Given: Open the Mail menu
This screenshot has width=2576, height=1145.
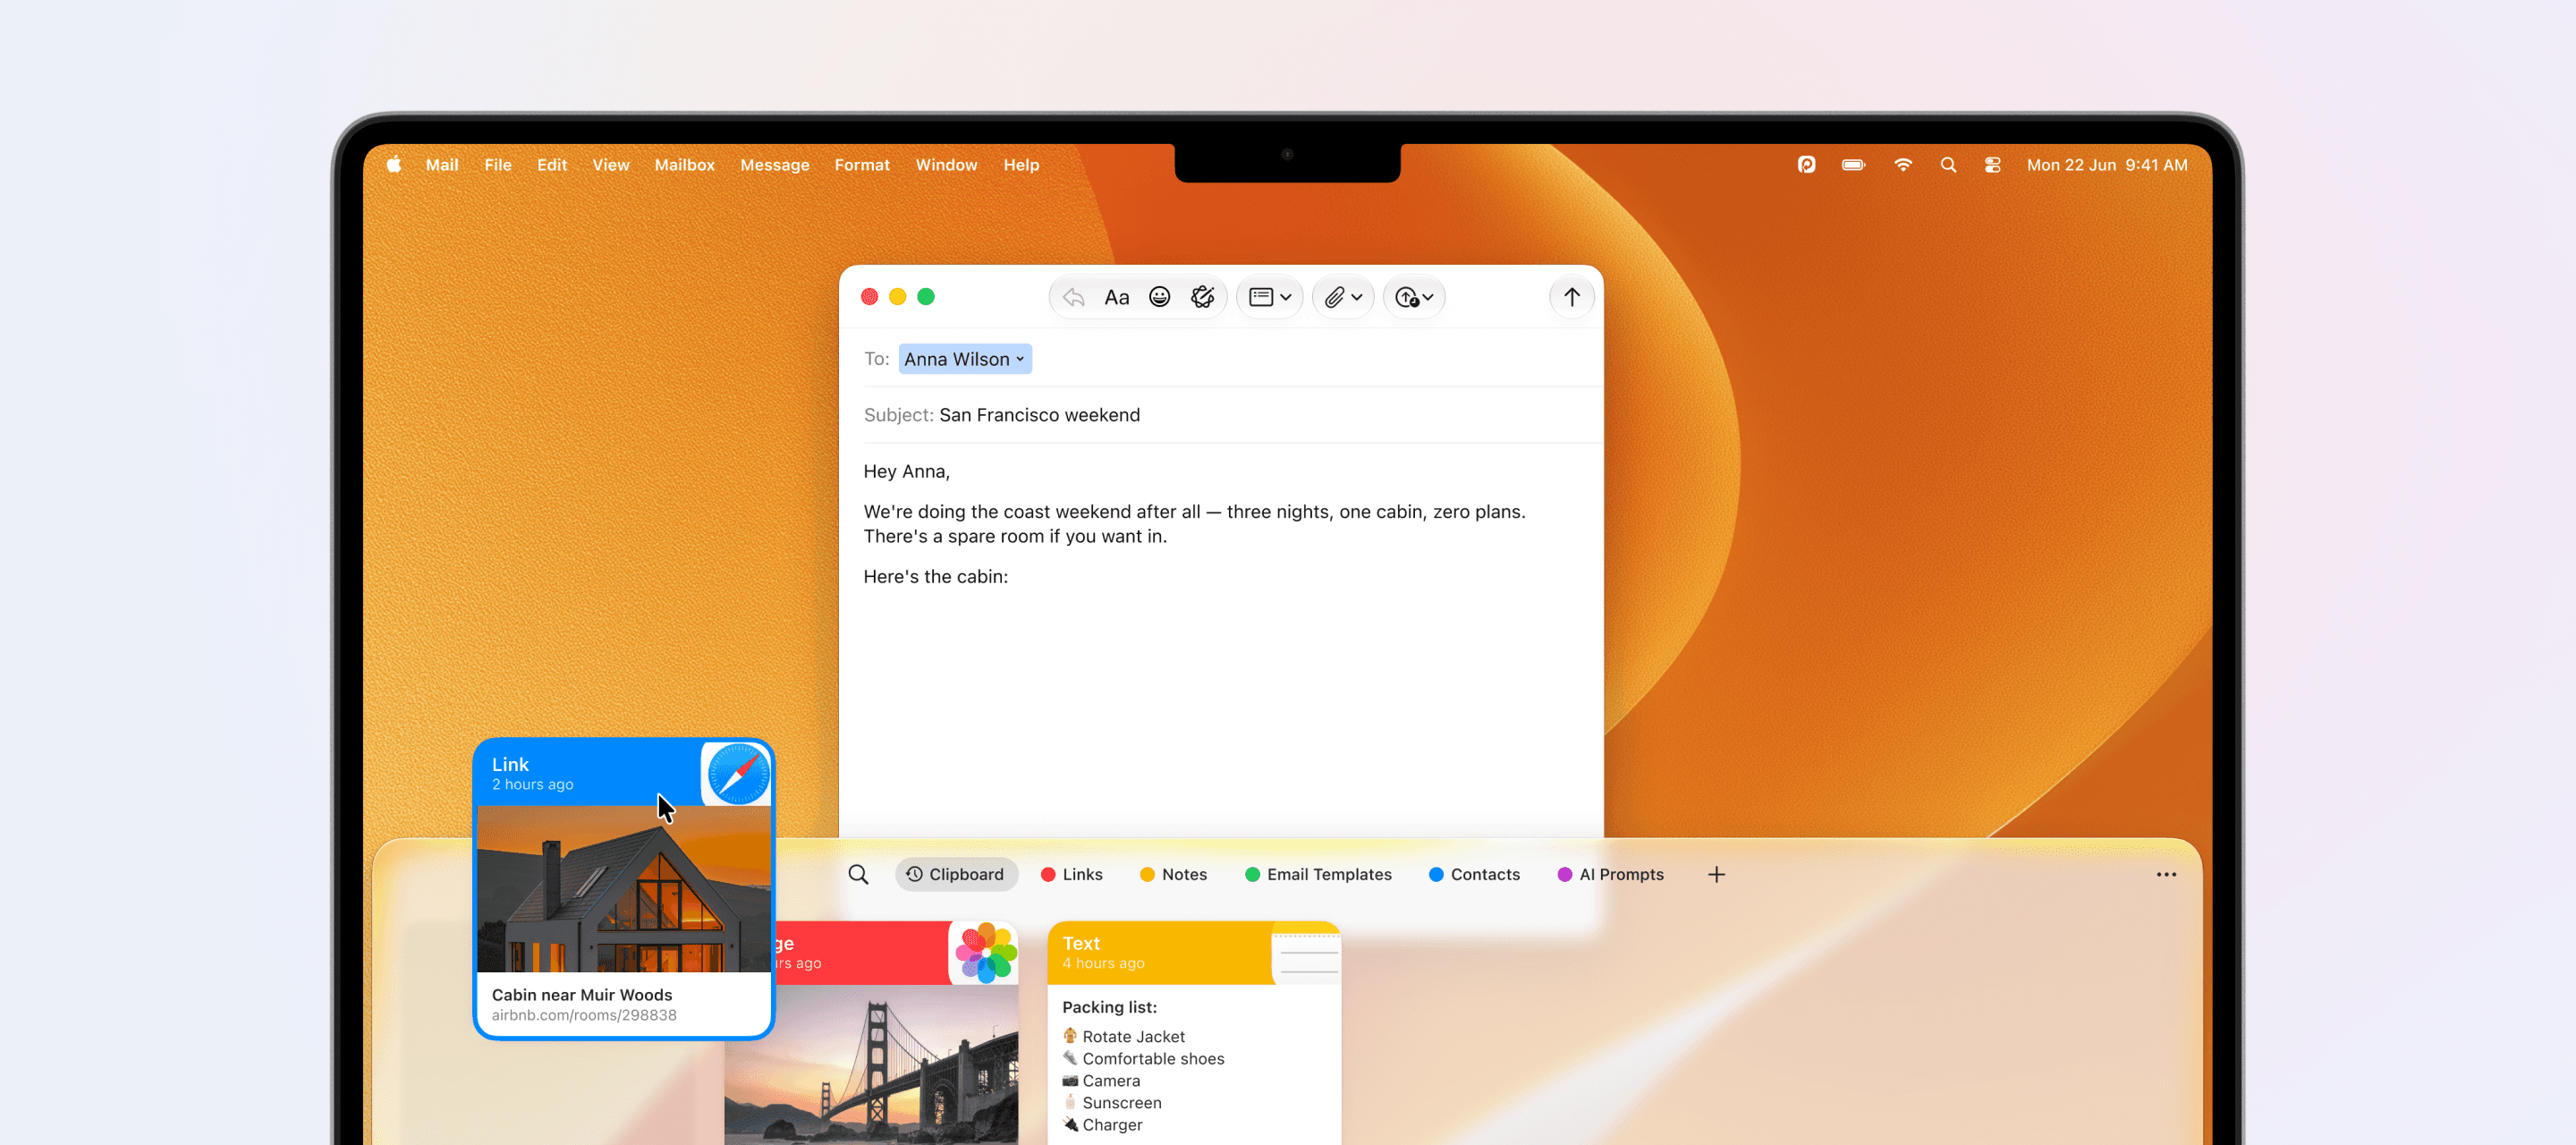Looking at the screenshot, I should (442, 165).
